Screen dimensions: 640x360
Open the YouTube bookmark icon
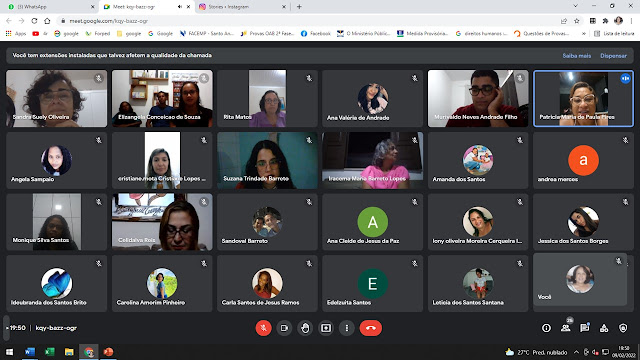click(36, 33)
